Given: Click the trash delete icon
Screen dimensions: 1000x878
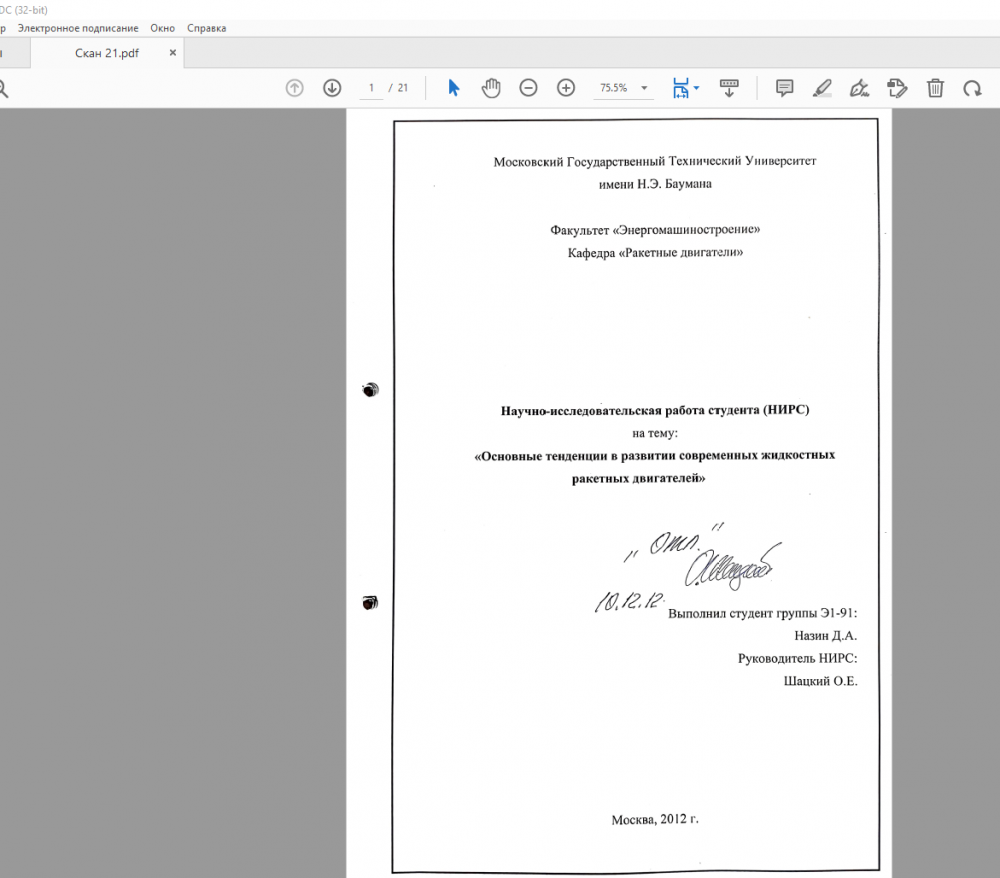Looking at the screenshot, I should [x=935, y=88].
